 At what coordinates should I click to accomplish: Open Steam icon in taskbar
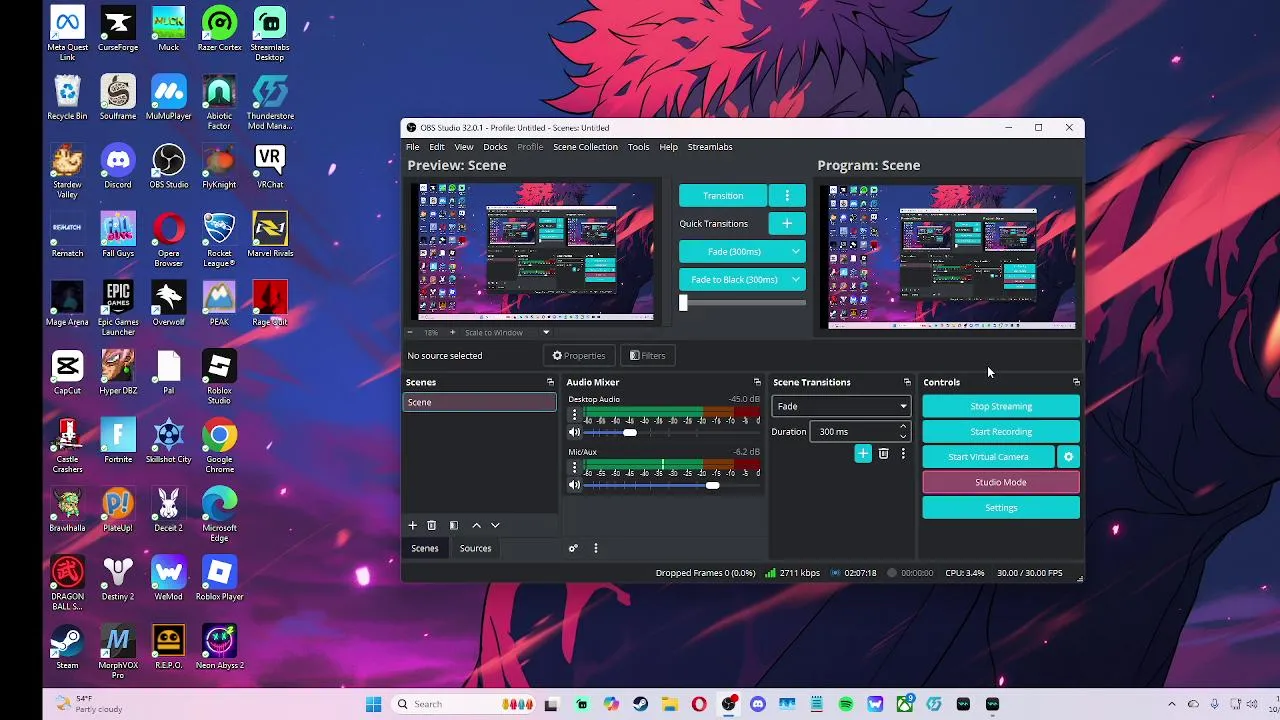(640, 704)
